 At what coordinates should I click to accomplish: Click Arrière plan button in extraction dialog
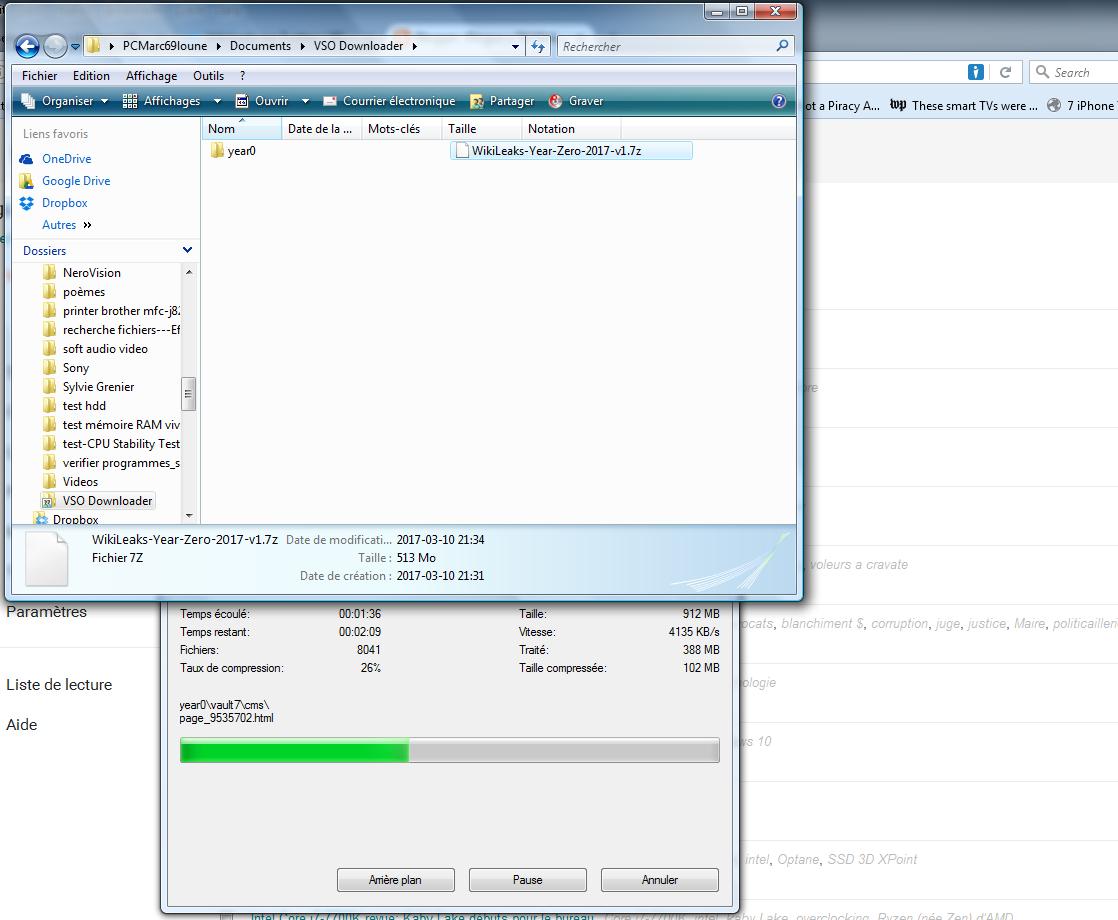tap(395, 880)
